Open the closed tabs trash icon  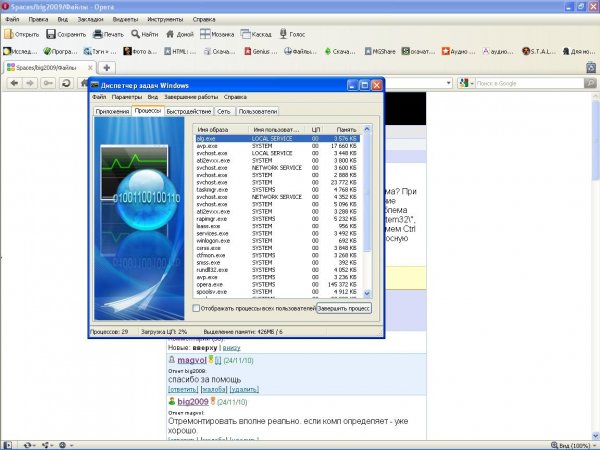[x=591, y=67]
